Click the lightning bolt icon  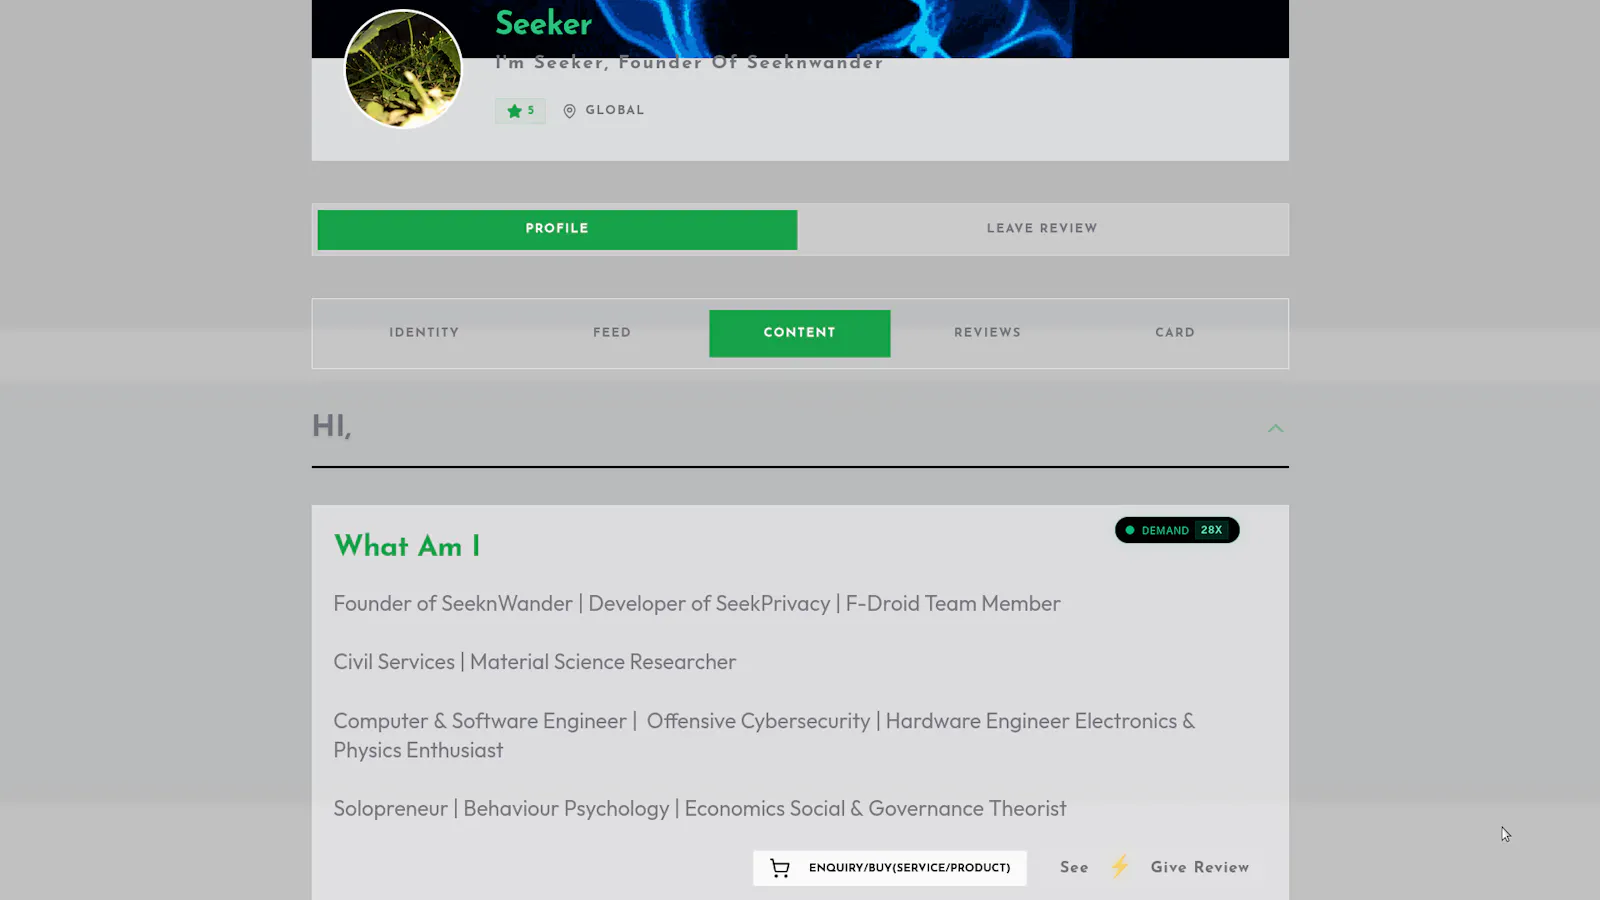coord(1120,866)
